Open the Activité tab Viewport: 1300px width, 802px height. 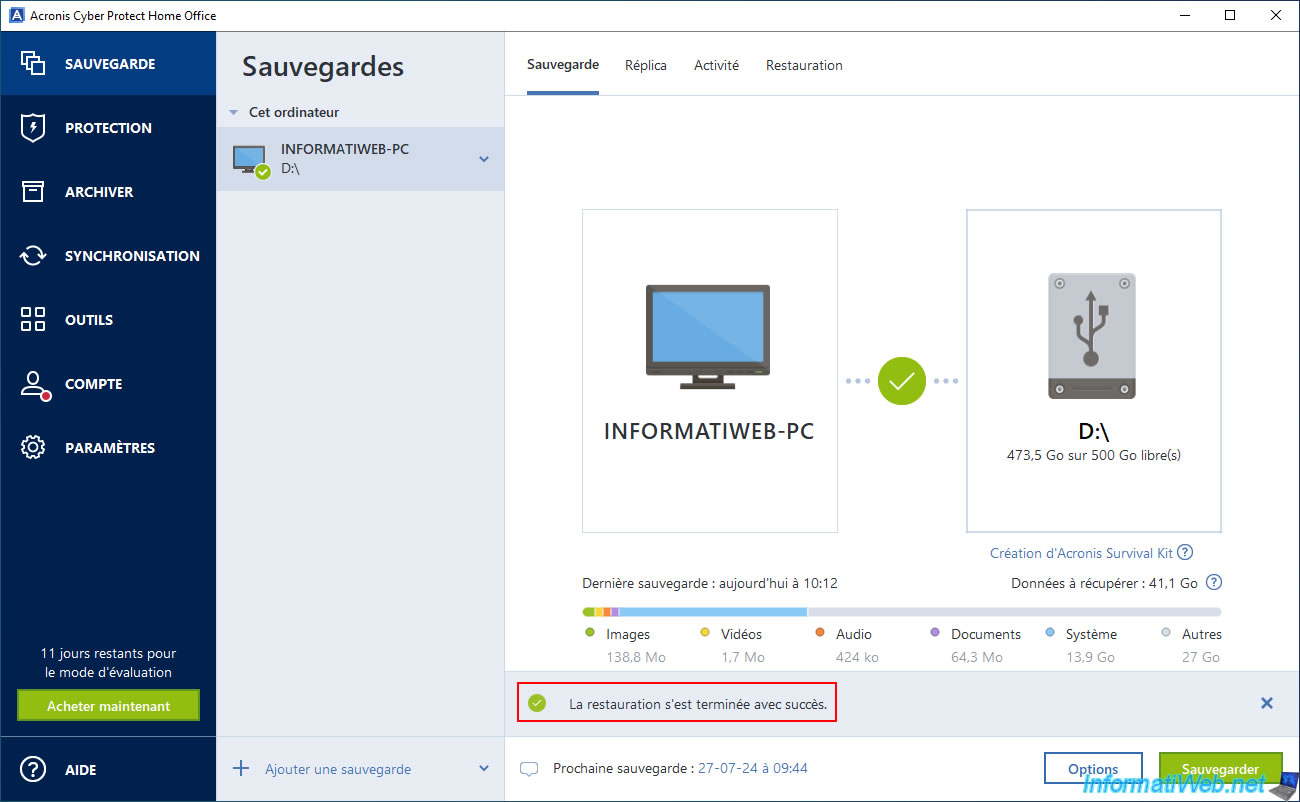click(716, 65)
